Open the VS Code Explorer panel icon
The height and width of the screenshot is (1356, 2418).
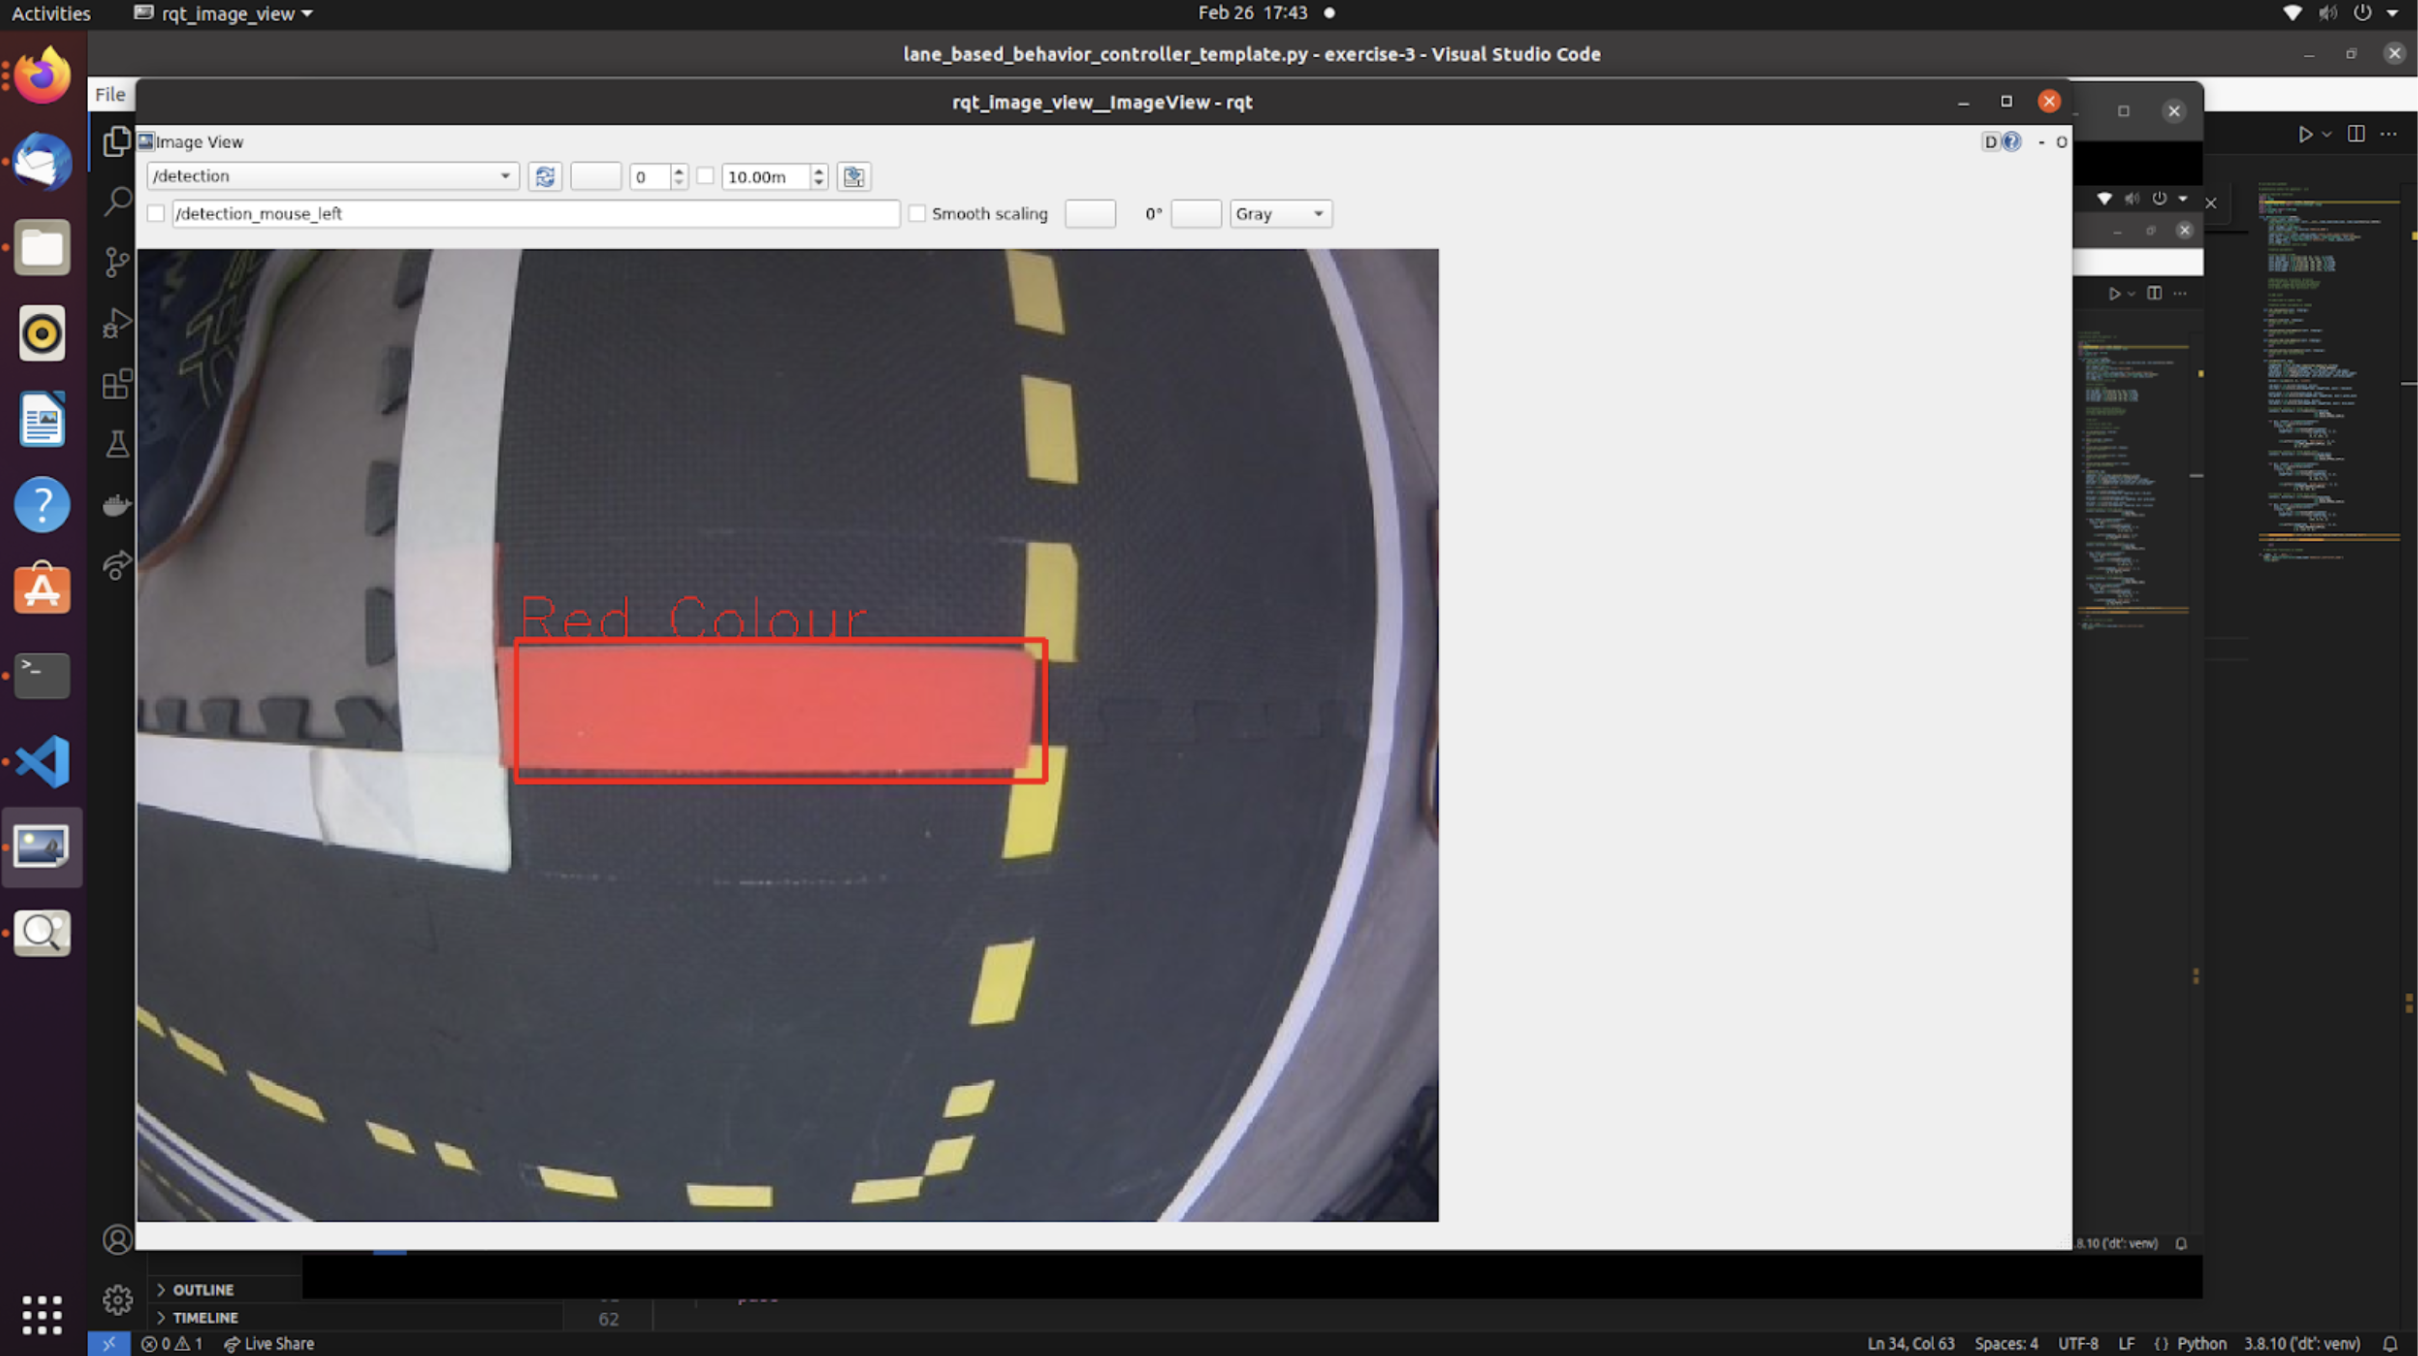coord(117,141)
